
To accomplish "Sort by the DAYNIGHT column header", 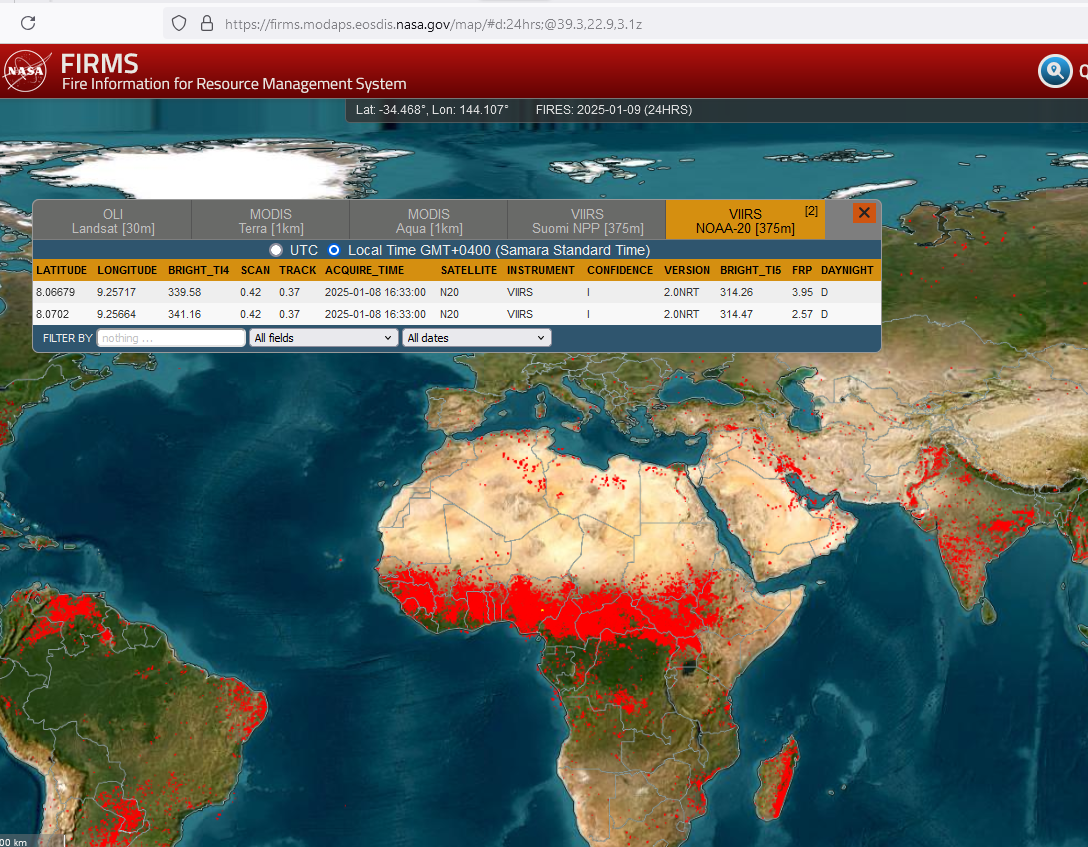I will (x=847, y=270).
